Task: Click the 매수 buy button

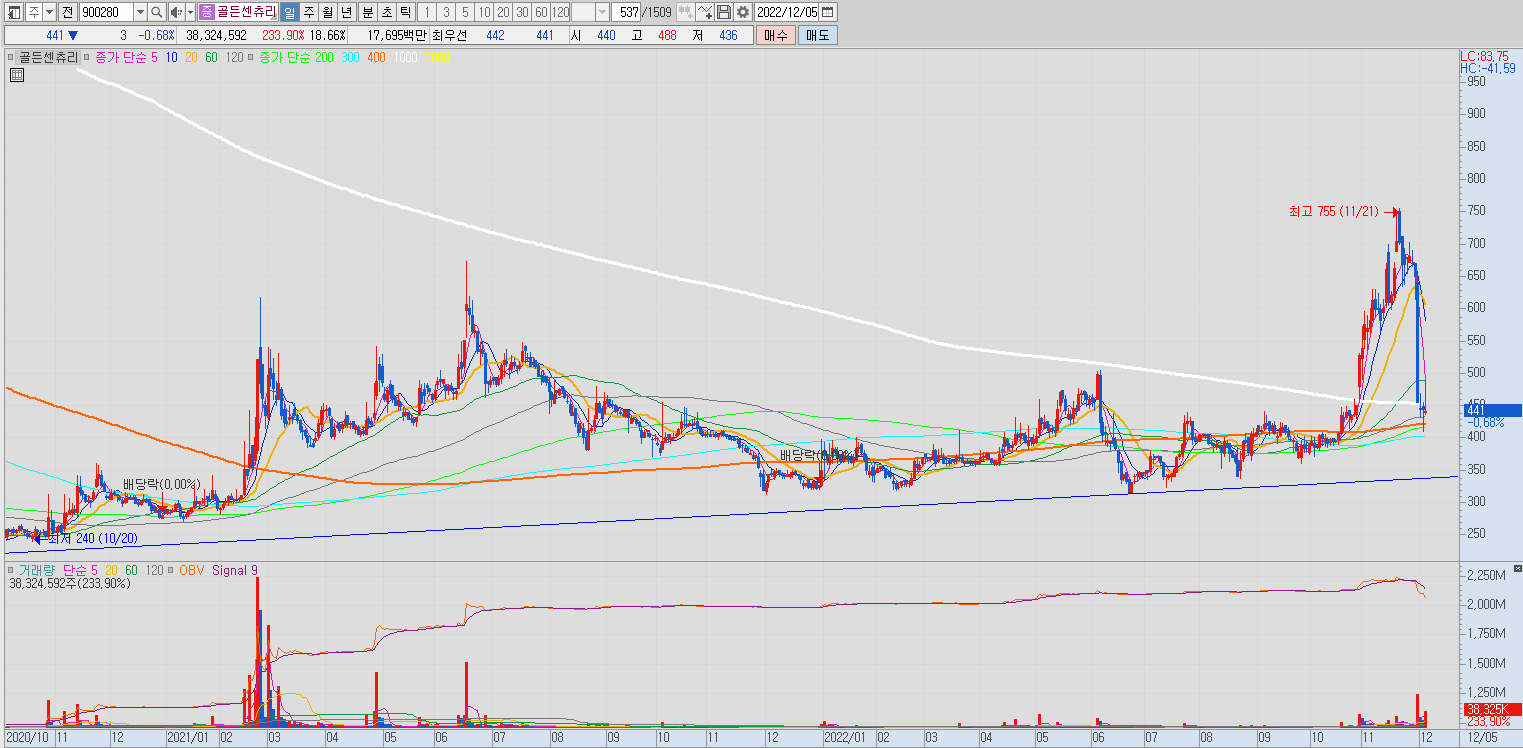Action: 776,35
